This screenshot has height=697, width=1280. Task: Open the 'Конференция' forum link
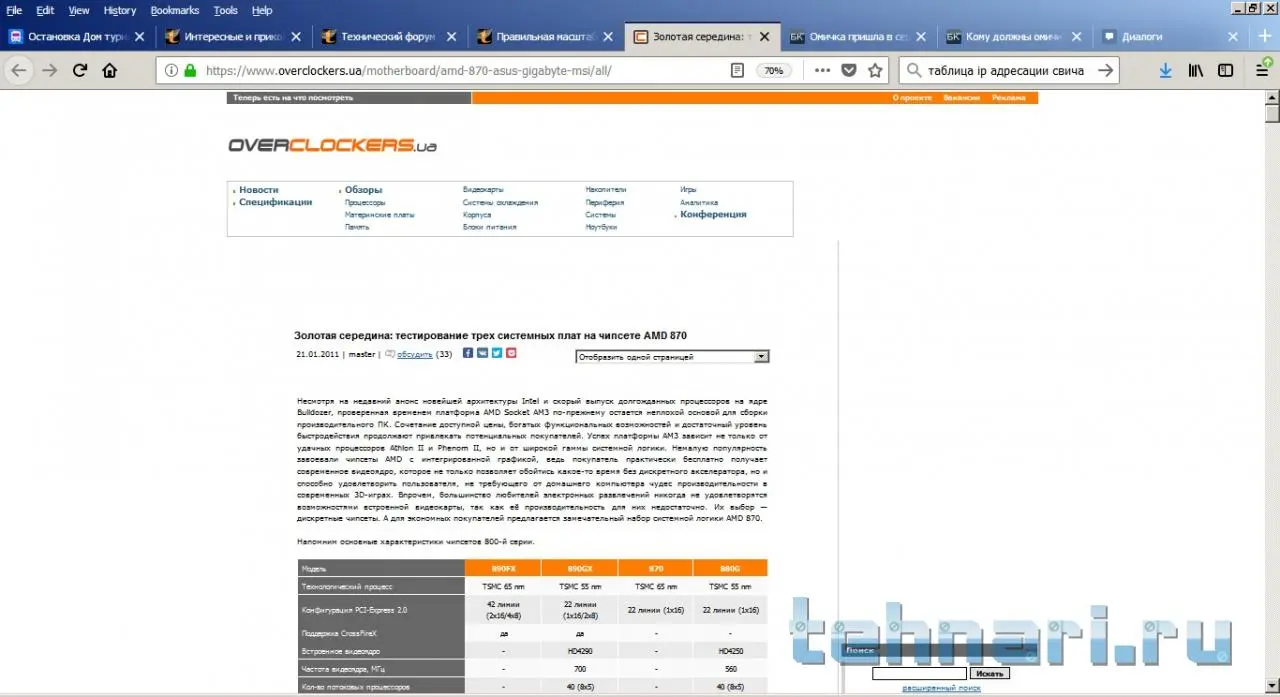coord(713,214)
